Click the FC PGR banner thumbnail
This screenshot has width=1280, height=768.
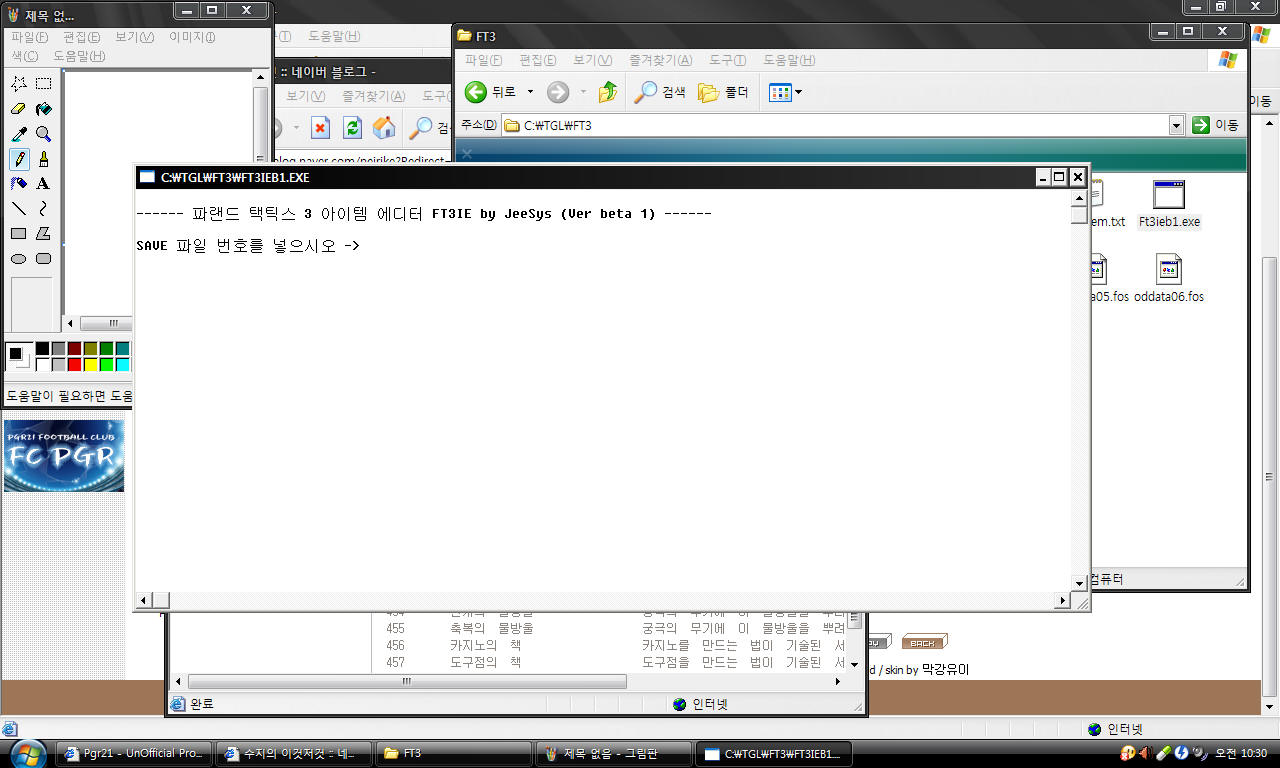(x=64, y=456)
